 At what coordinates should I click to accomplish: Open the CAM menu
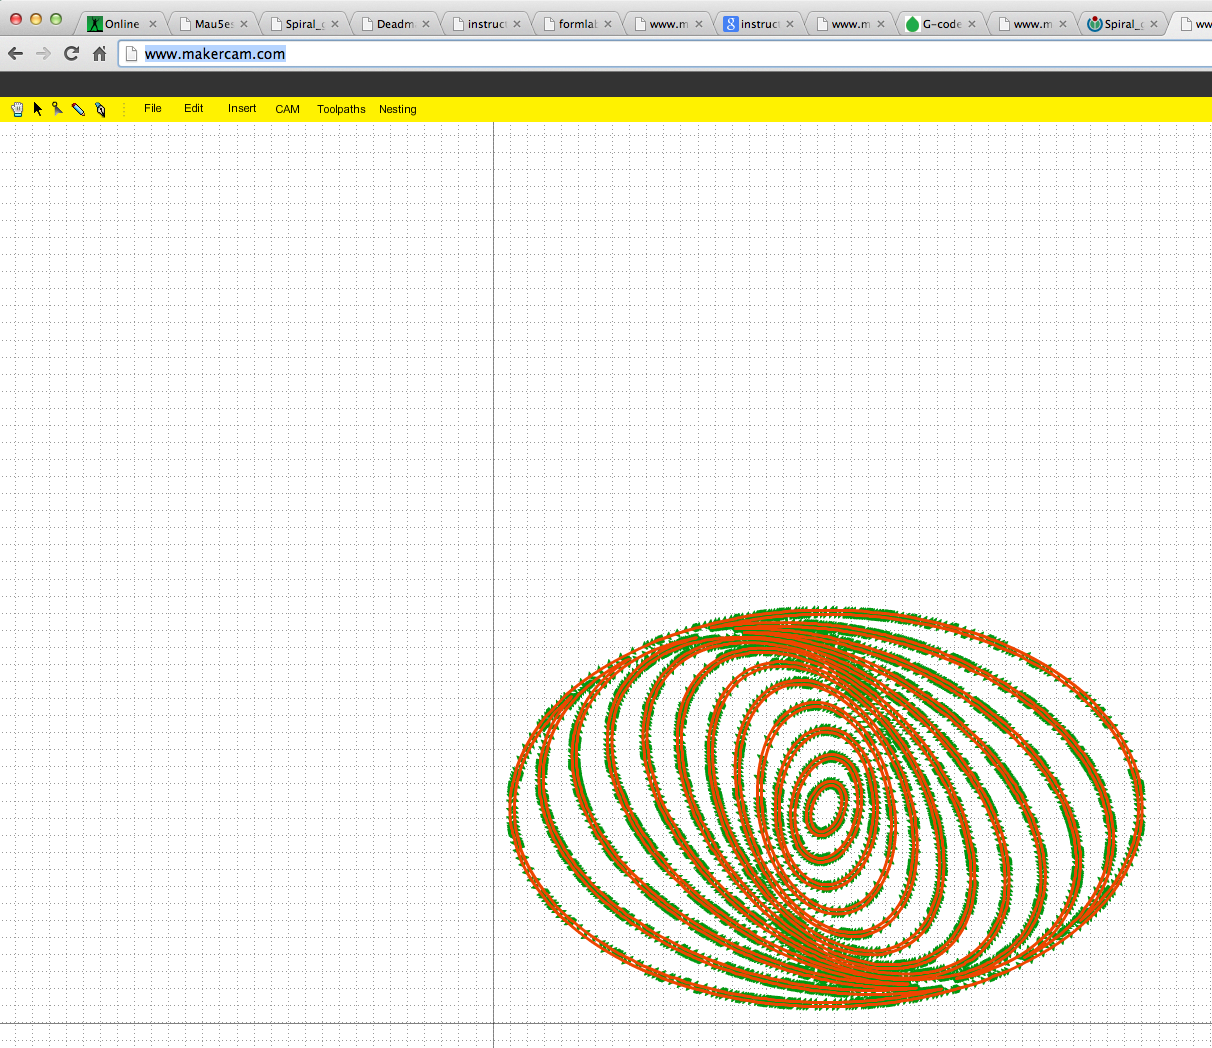pos(287,109)
